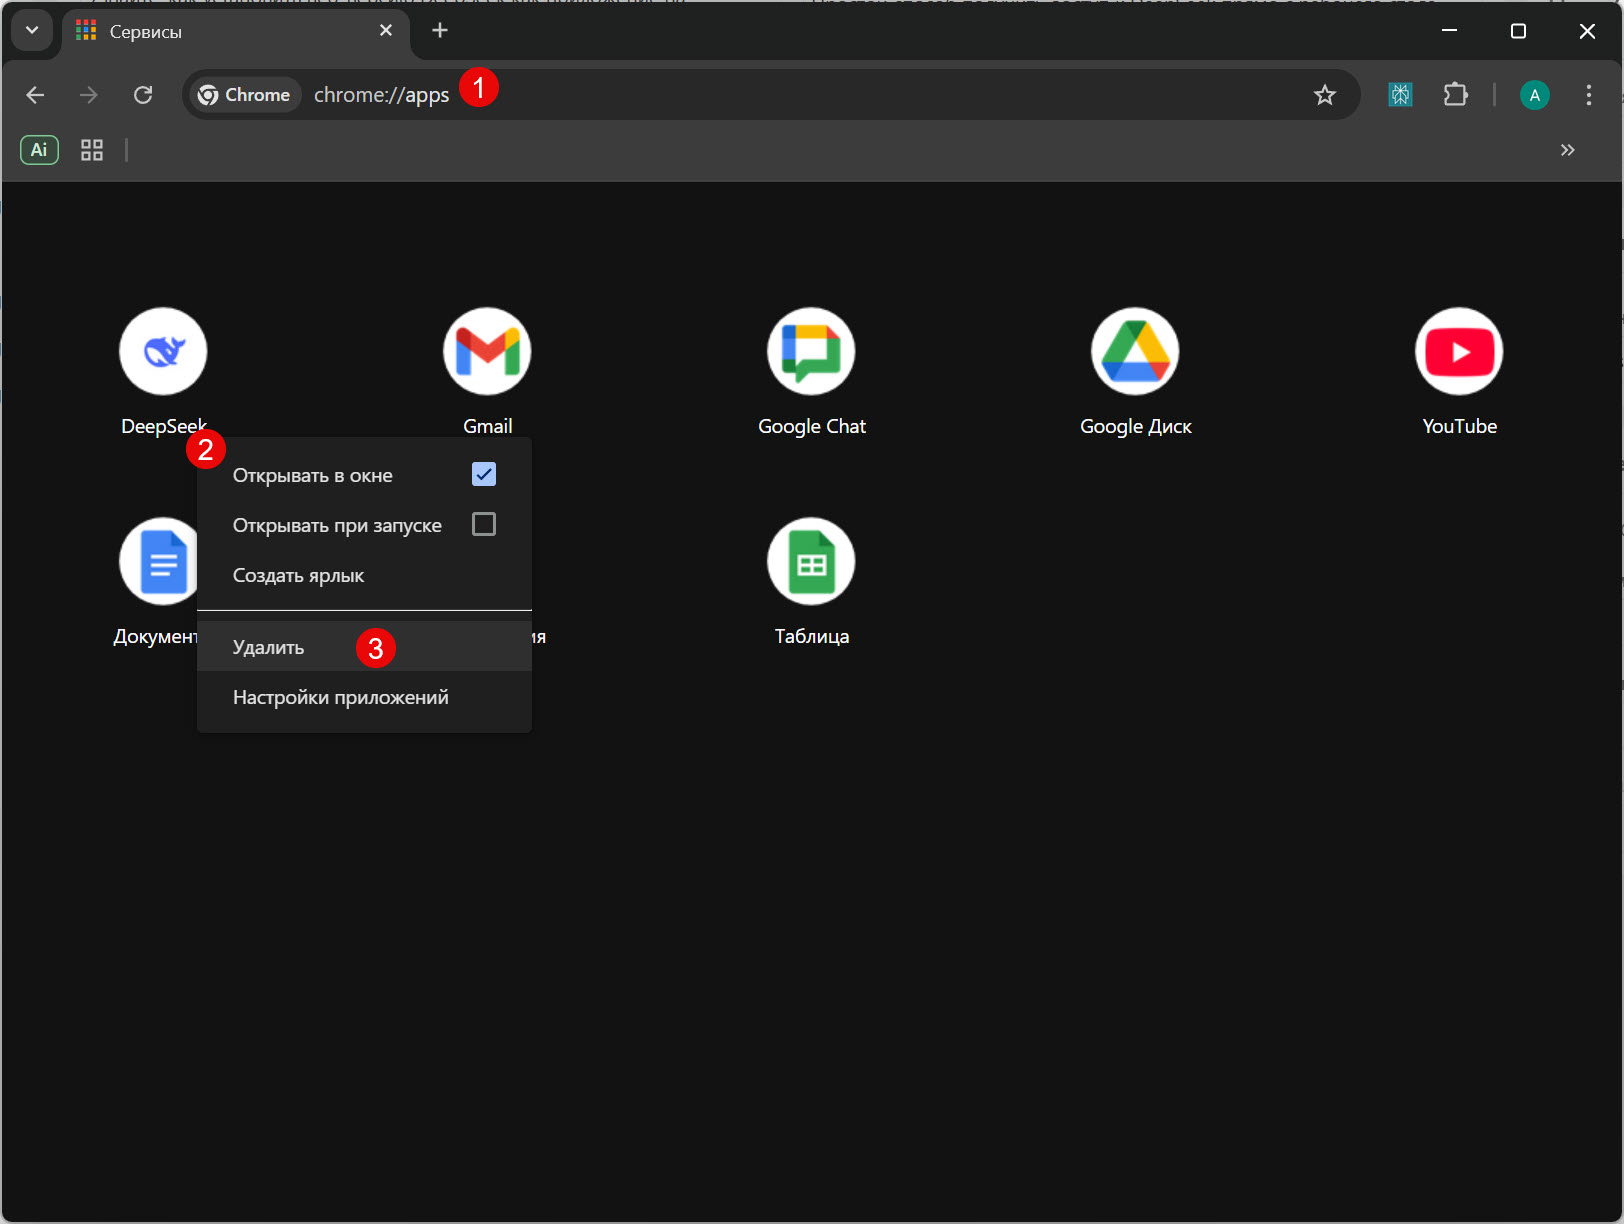1624x1224 pixels.
Task: Click the Chrome site info chip
Action: click(x=244, y=95)
